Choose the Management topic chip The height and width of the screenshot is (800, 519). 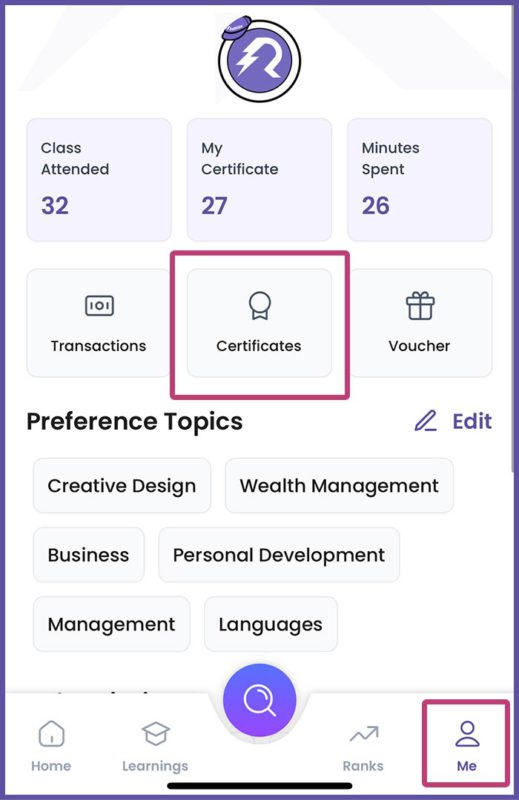tap(112, 624)
